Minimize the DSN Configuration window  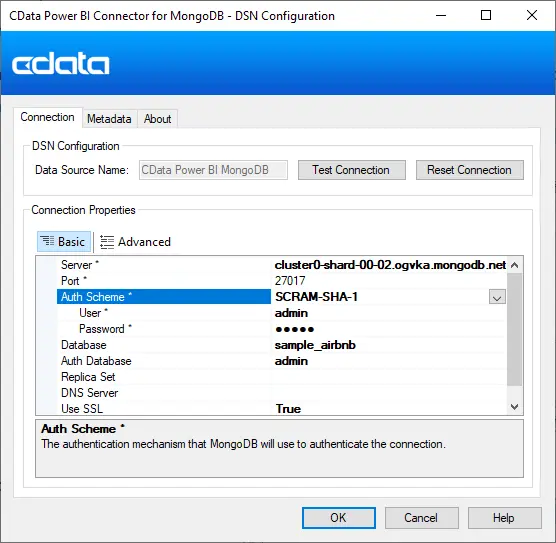tap(441, 16)
